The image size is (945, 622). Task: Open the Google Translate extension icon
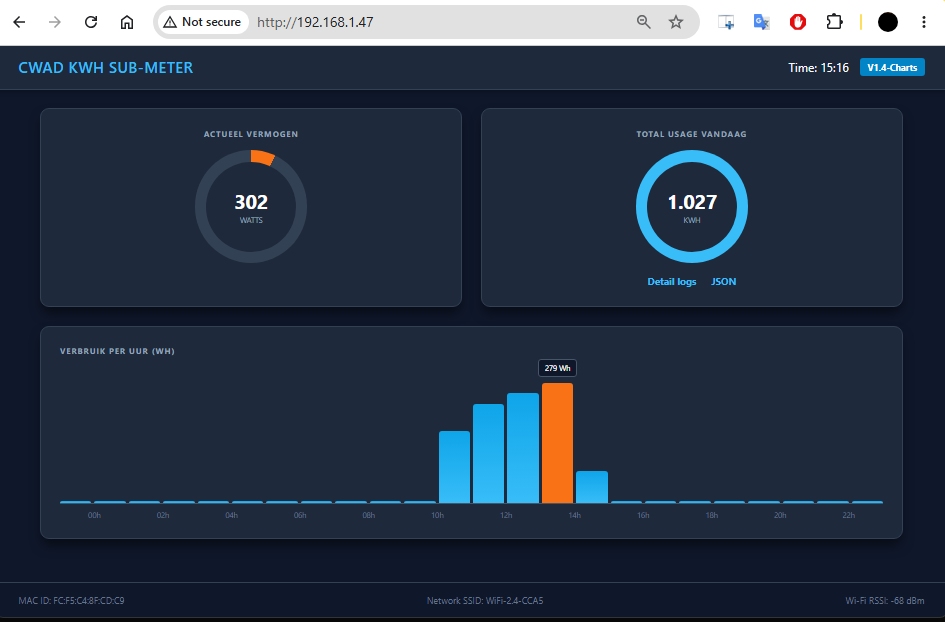[x=762, y=22]
